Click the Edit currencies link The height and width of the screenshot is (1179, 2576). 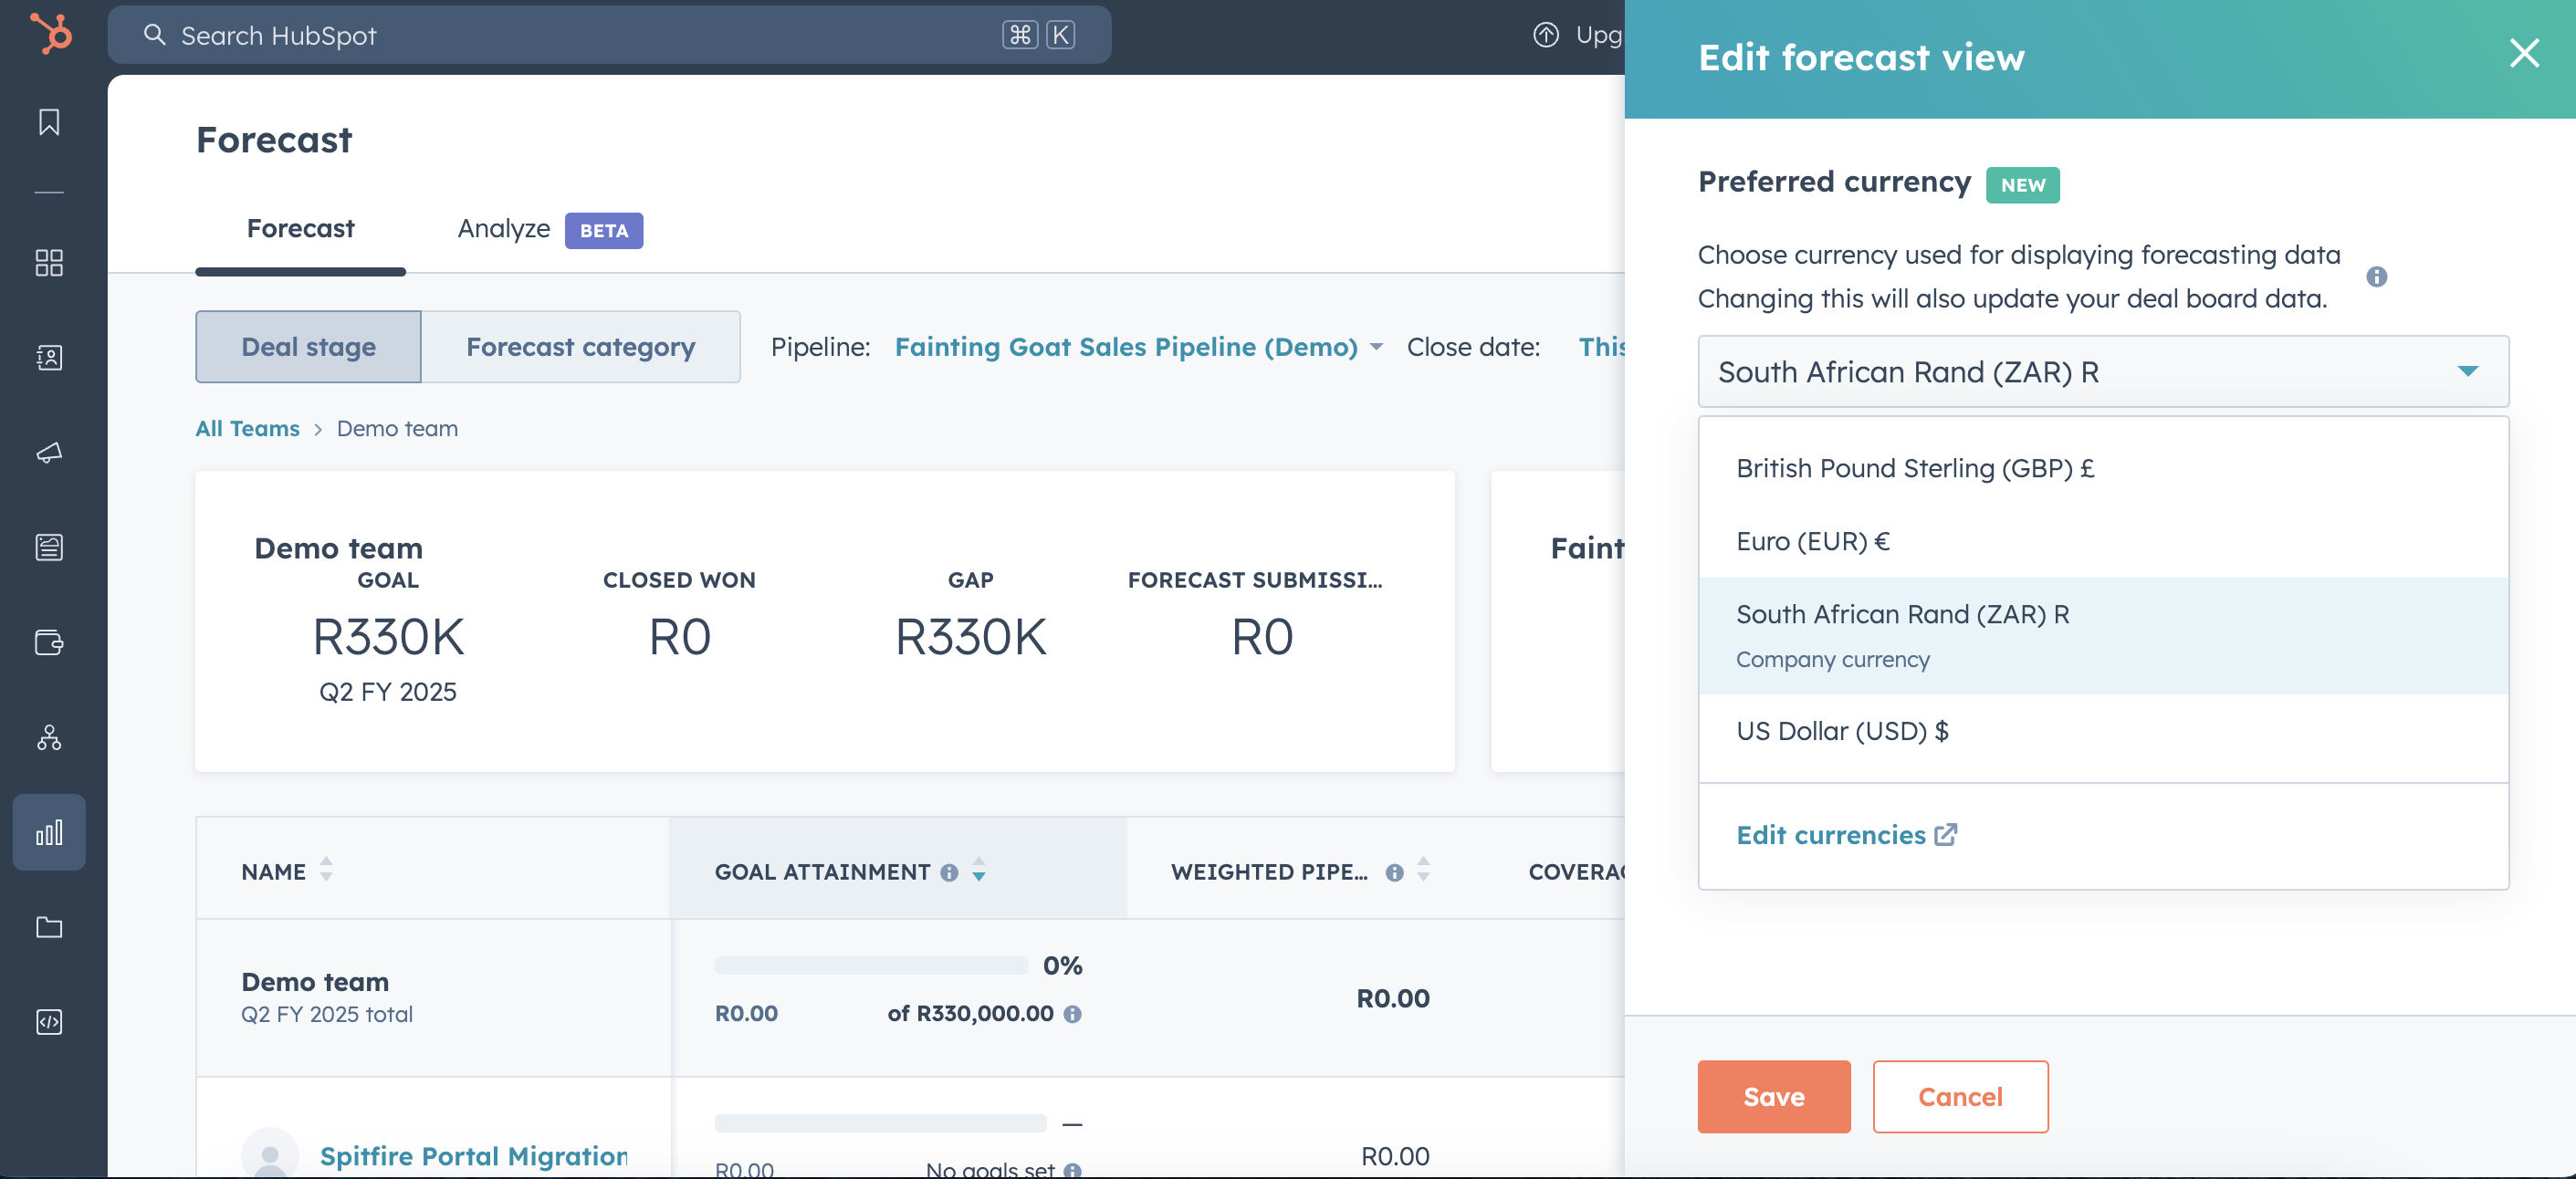point(1845,834)
